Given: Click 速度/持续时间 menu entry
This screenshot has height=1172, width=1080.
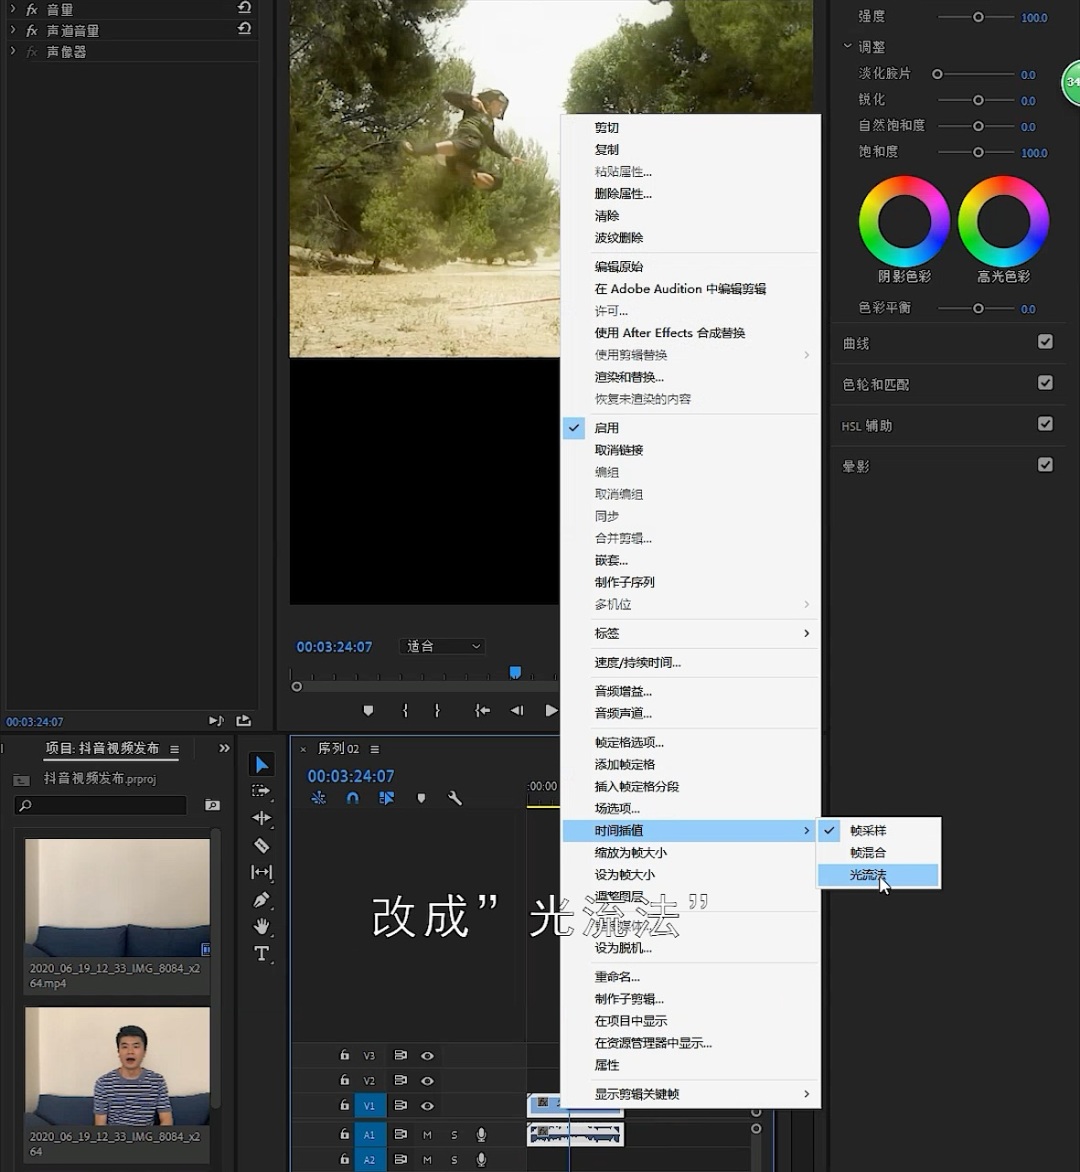Looking at the screenshot, I should pyautogui.click(x=637, y=662).
